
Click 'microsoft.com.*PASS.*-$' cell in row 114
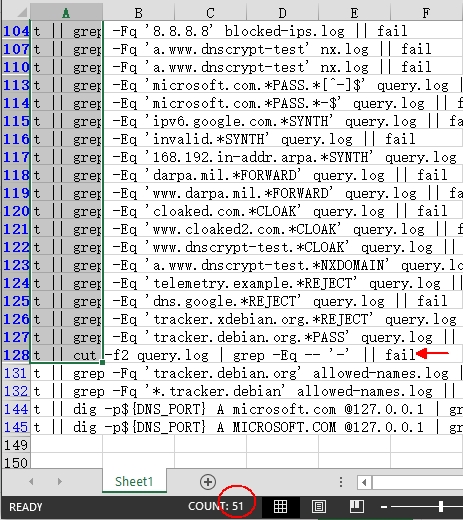click(x=243, y=103)
